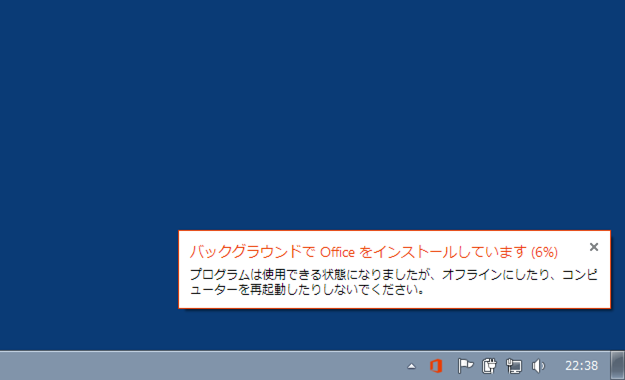This screenshot has width=625, height=380.
Task: Click the empty blue desktop above the notification
Action: (x=311, y=116)
